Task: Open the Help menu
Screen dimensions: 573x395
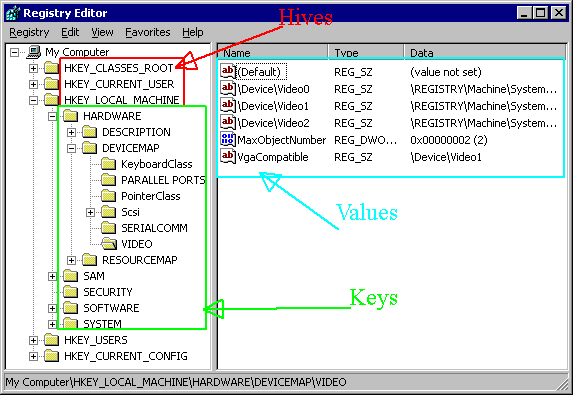Action: point(193,33)
